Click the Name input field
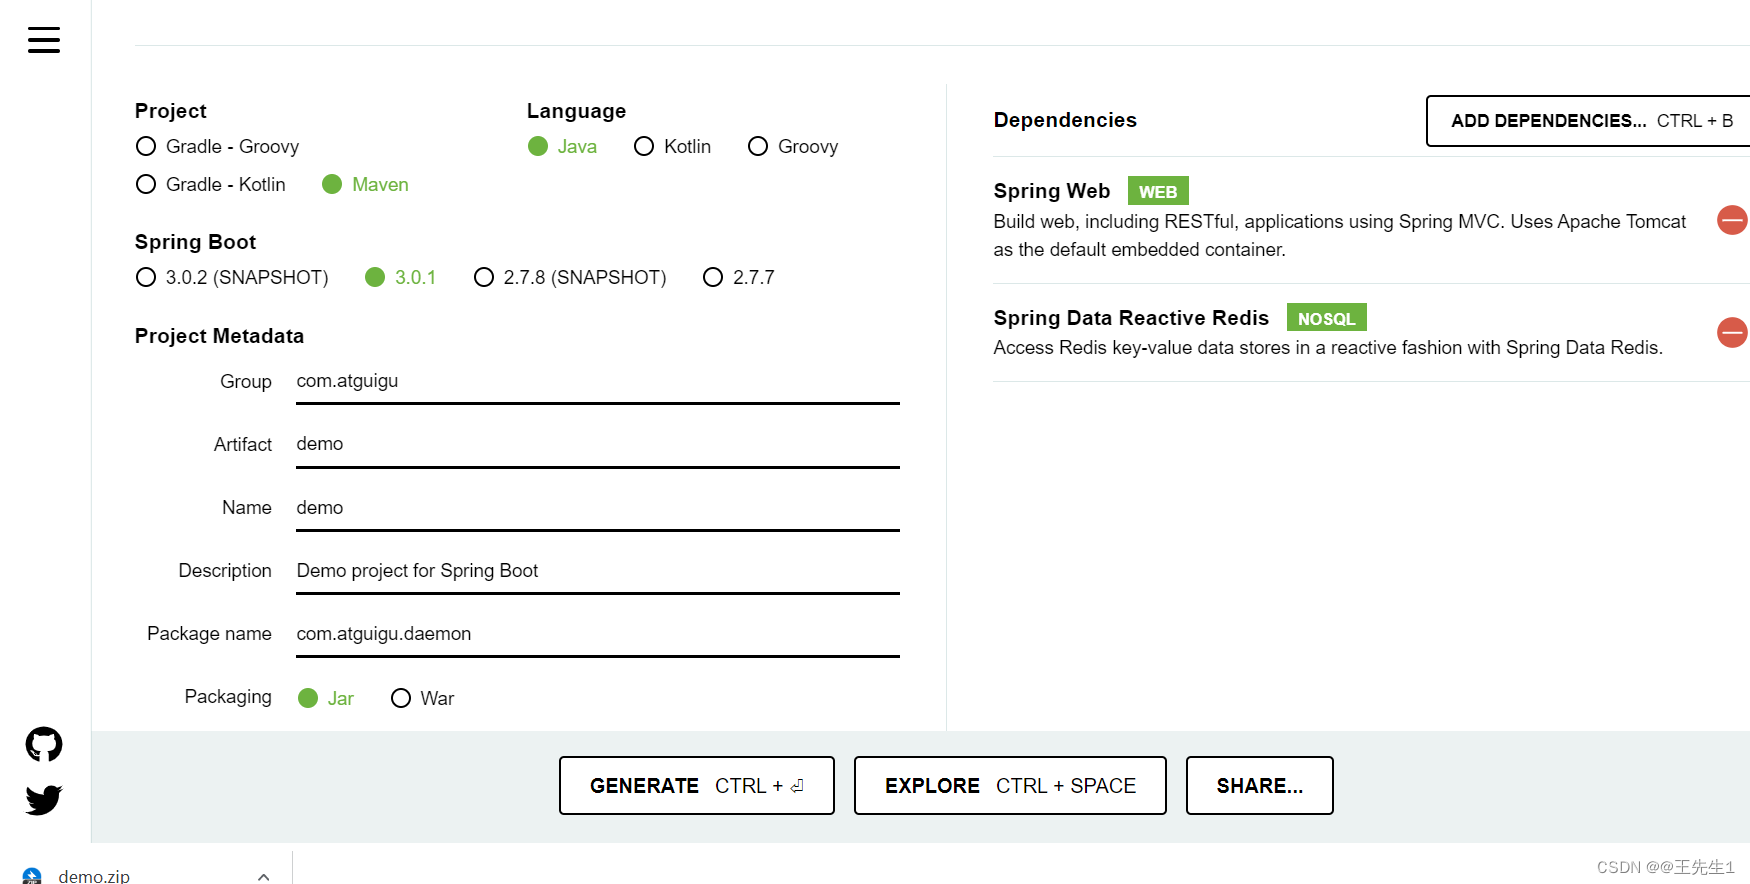 coord(598,508)
